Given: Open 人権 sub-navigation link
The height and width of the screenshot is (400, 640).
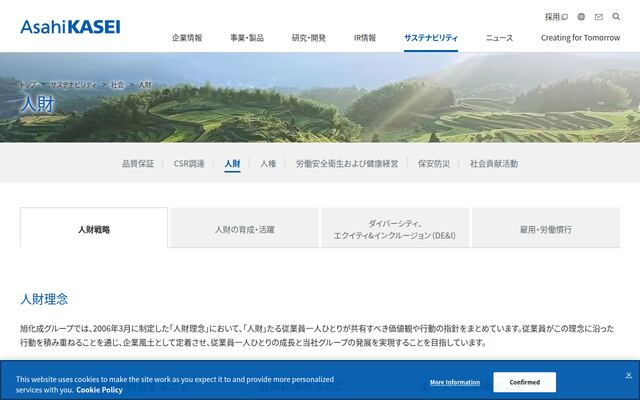Looking at the screenshot, I should point(268,164).
